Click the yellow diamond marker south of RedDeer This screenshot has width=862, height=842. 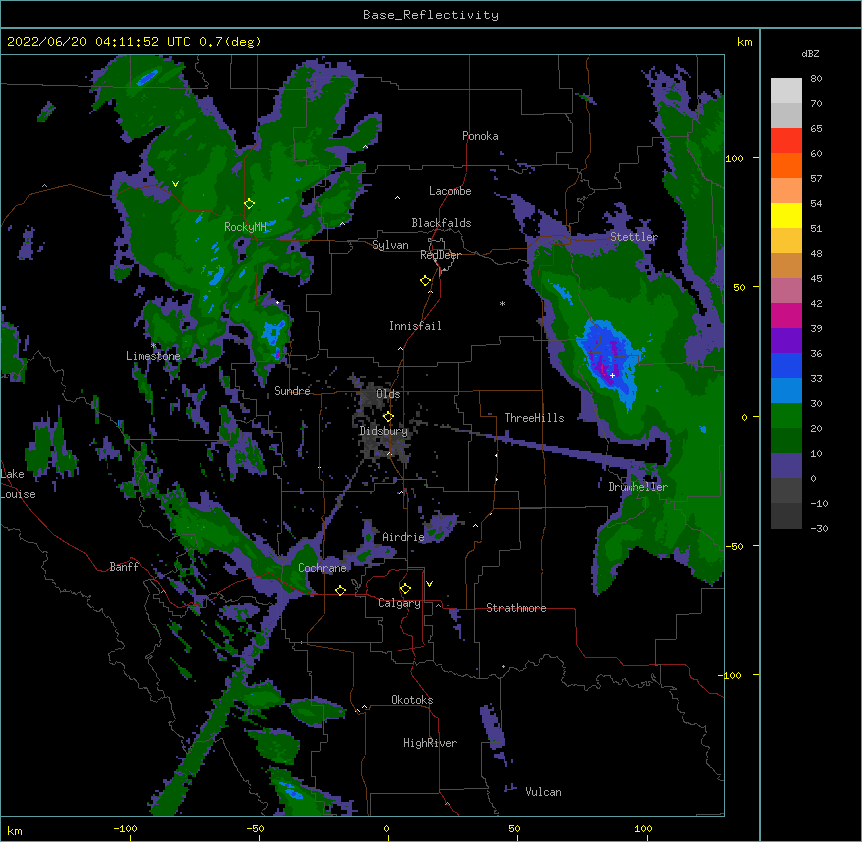[425, 281]
